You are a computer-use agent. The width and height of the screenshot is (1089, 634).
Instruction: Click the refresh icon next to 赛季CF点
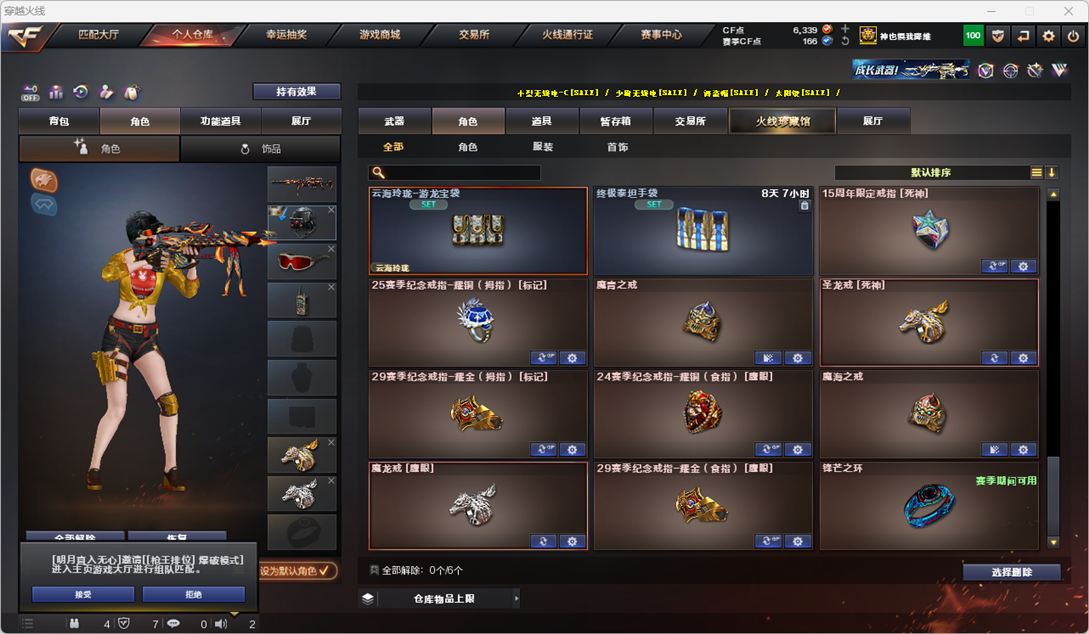[x=845, y=41]
